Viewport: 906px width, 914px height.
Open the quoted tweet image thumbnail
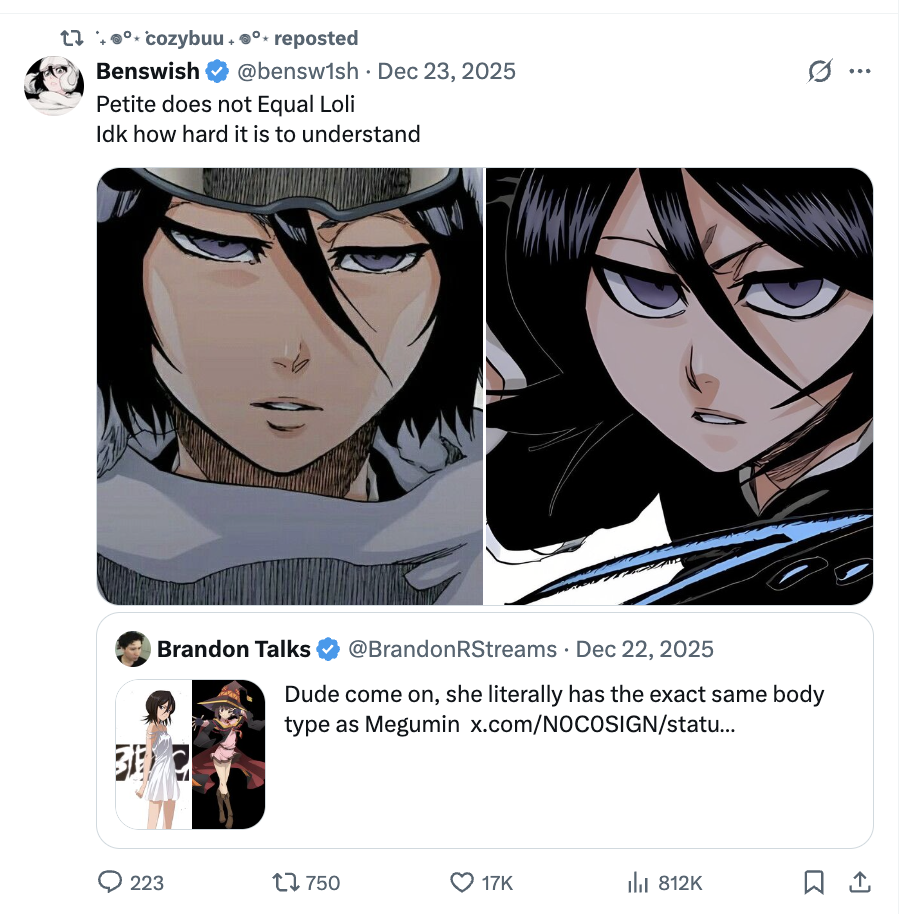pyautogui.click(x=190, y=754)
